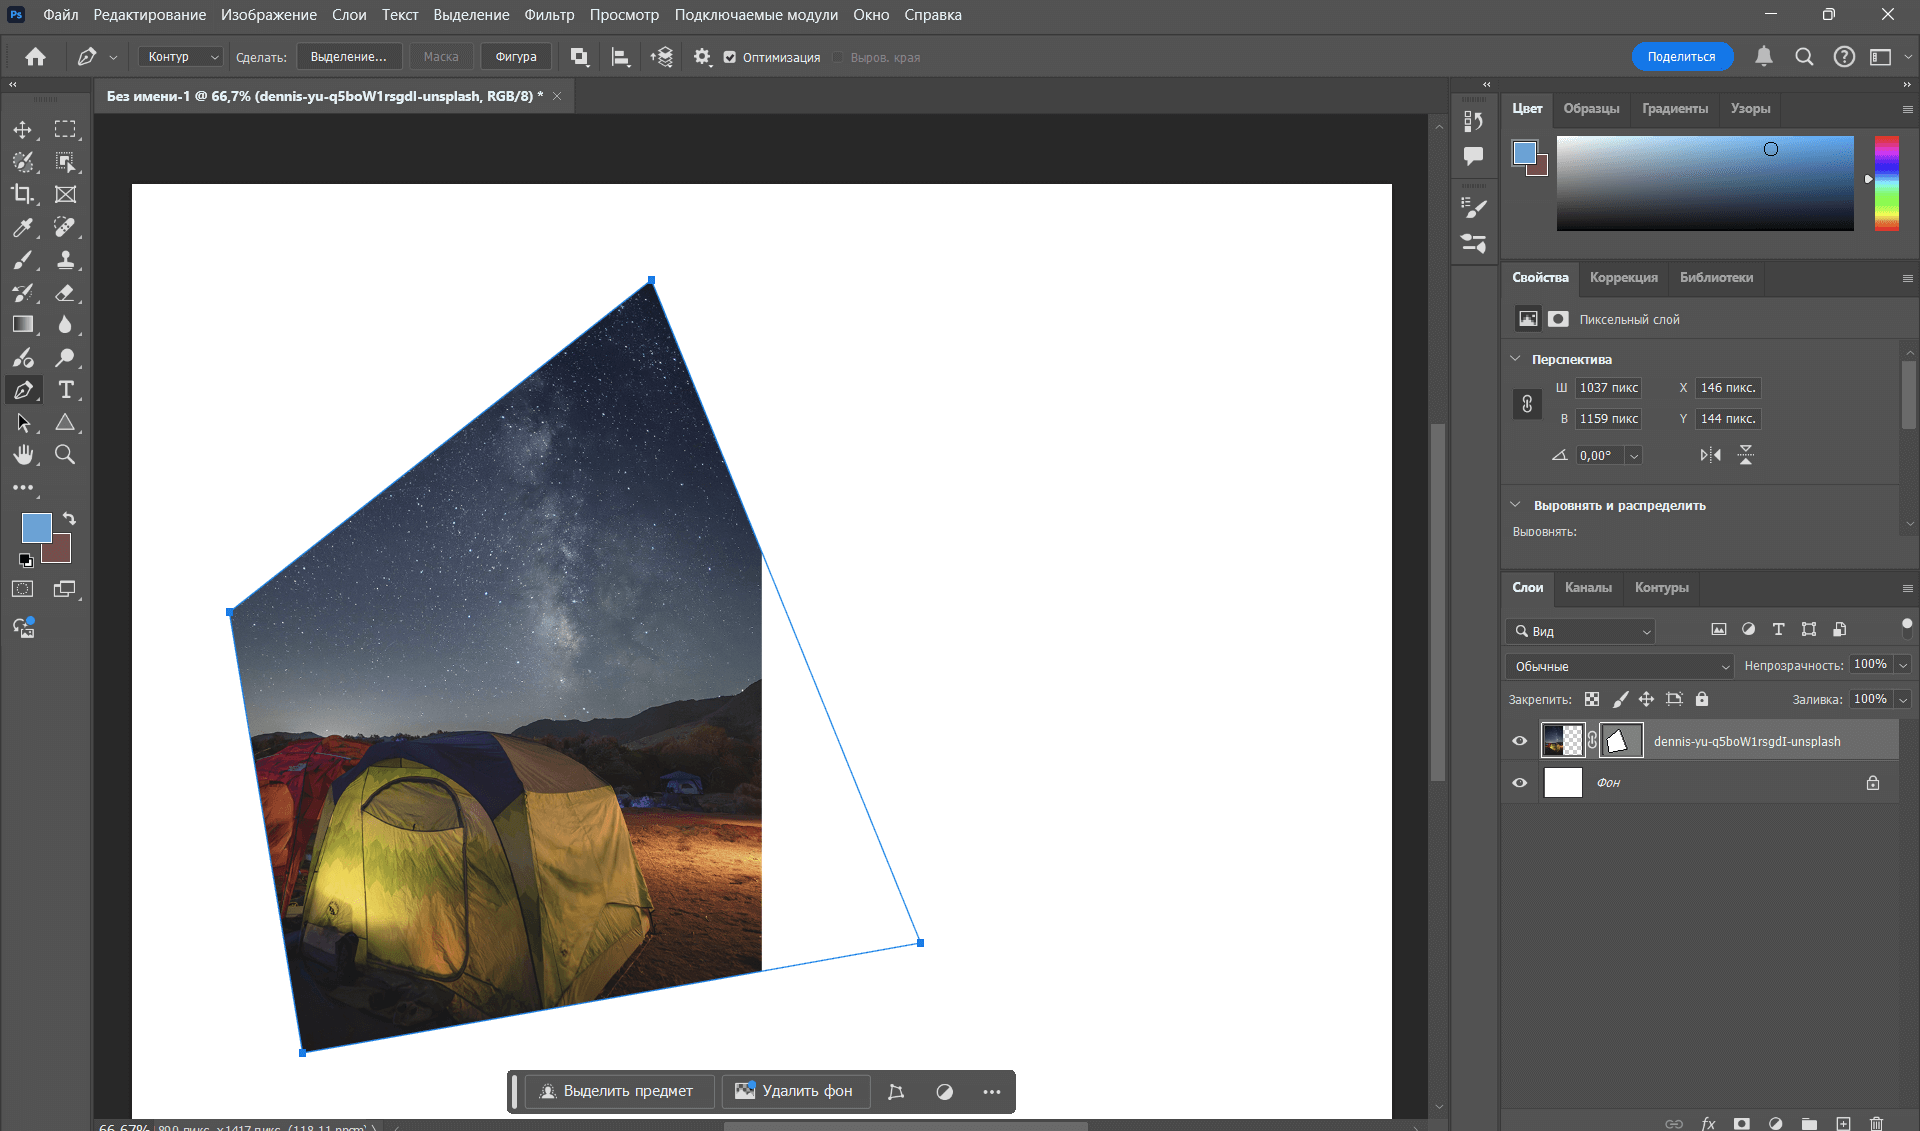Viewport: 1920px width, 1131px height.
Task: Select the Move tool
Action: [x=22, y=130]
